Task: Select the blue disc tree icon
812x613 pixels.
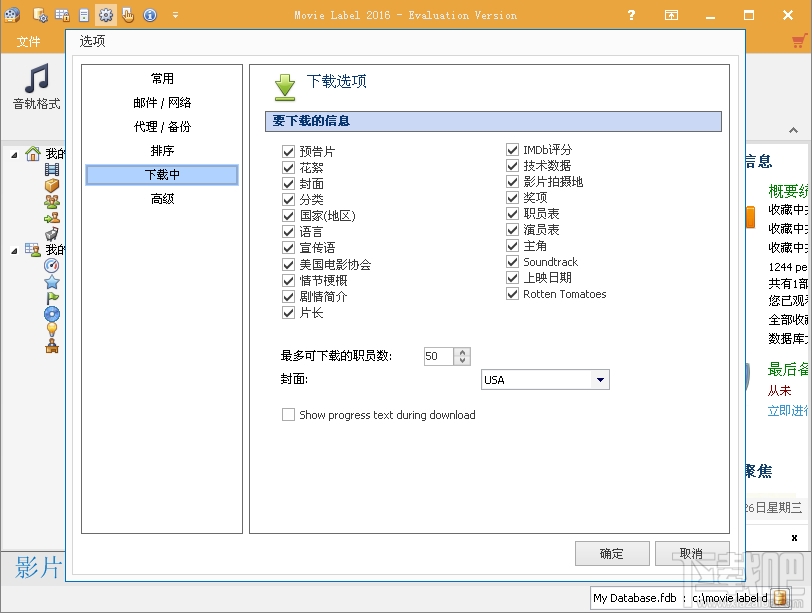Action: pyautogui.click(x=52, y=314)
